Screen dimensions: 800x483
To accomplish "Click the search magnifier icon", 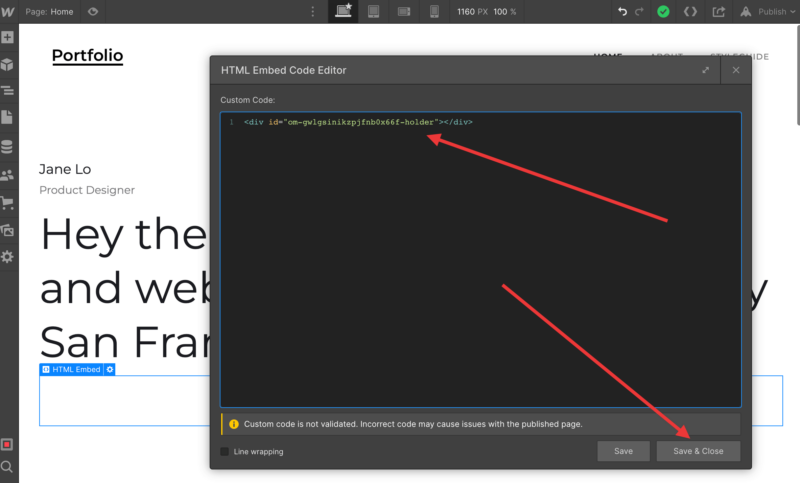I will coord(7,467).
